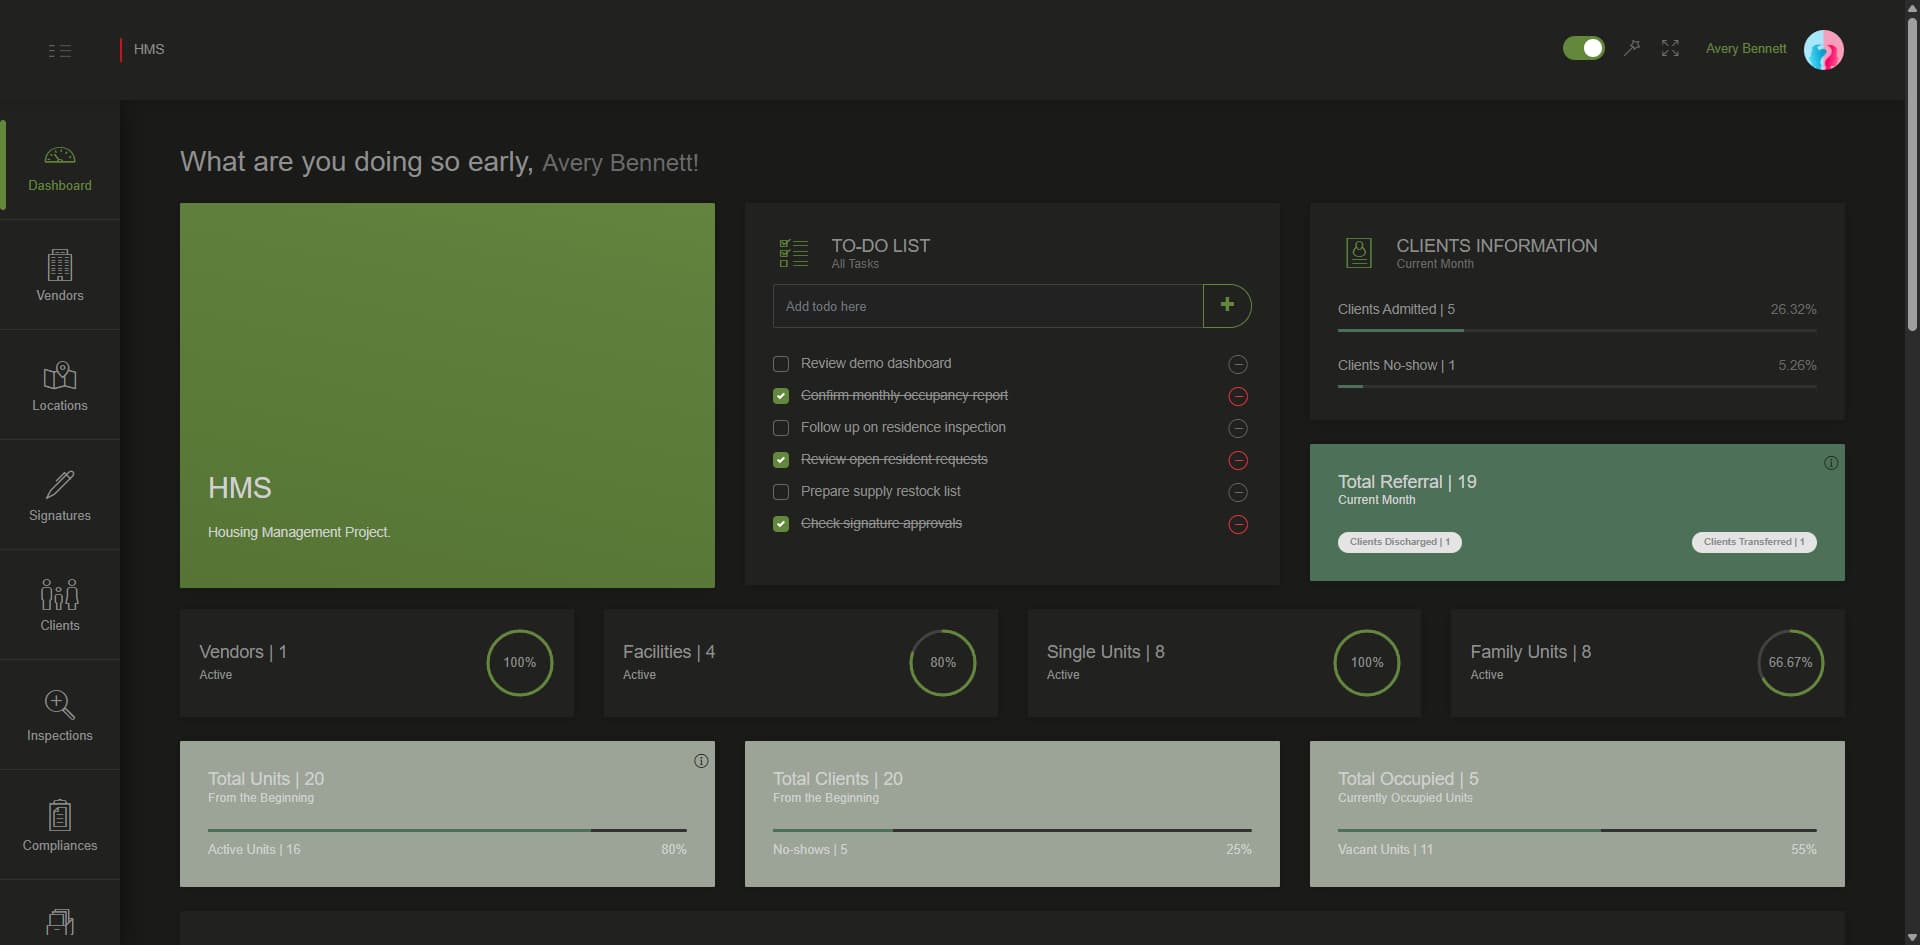Screen dimensions: 1920x945
Task: Remove 'Follow up on residence inspection' todo
Action: [x=1238, y=429]
